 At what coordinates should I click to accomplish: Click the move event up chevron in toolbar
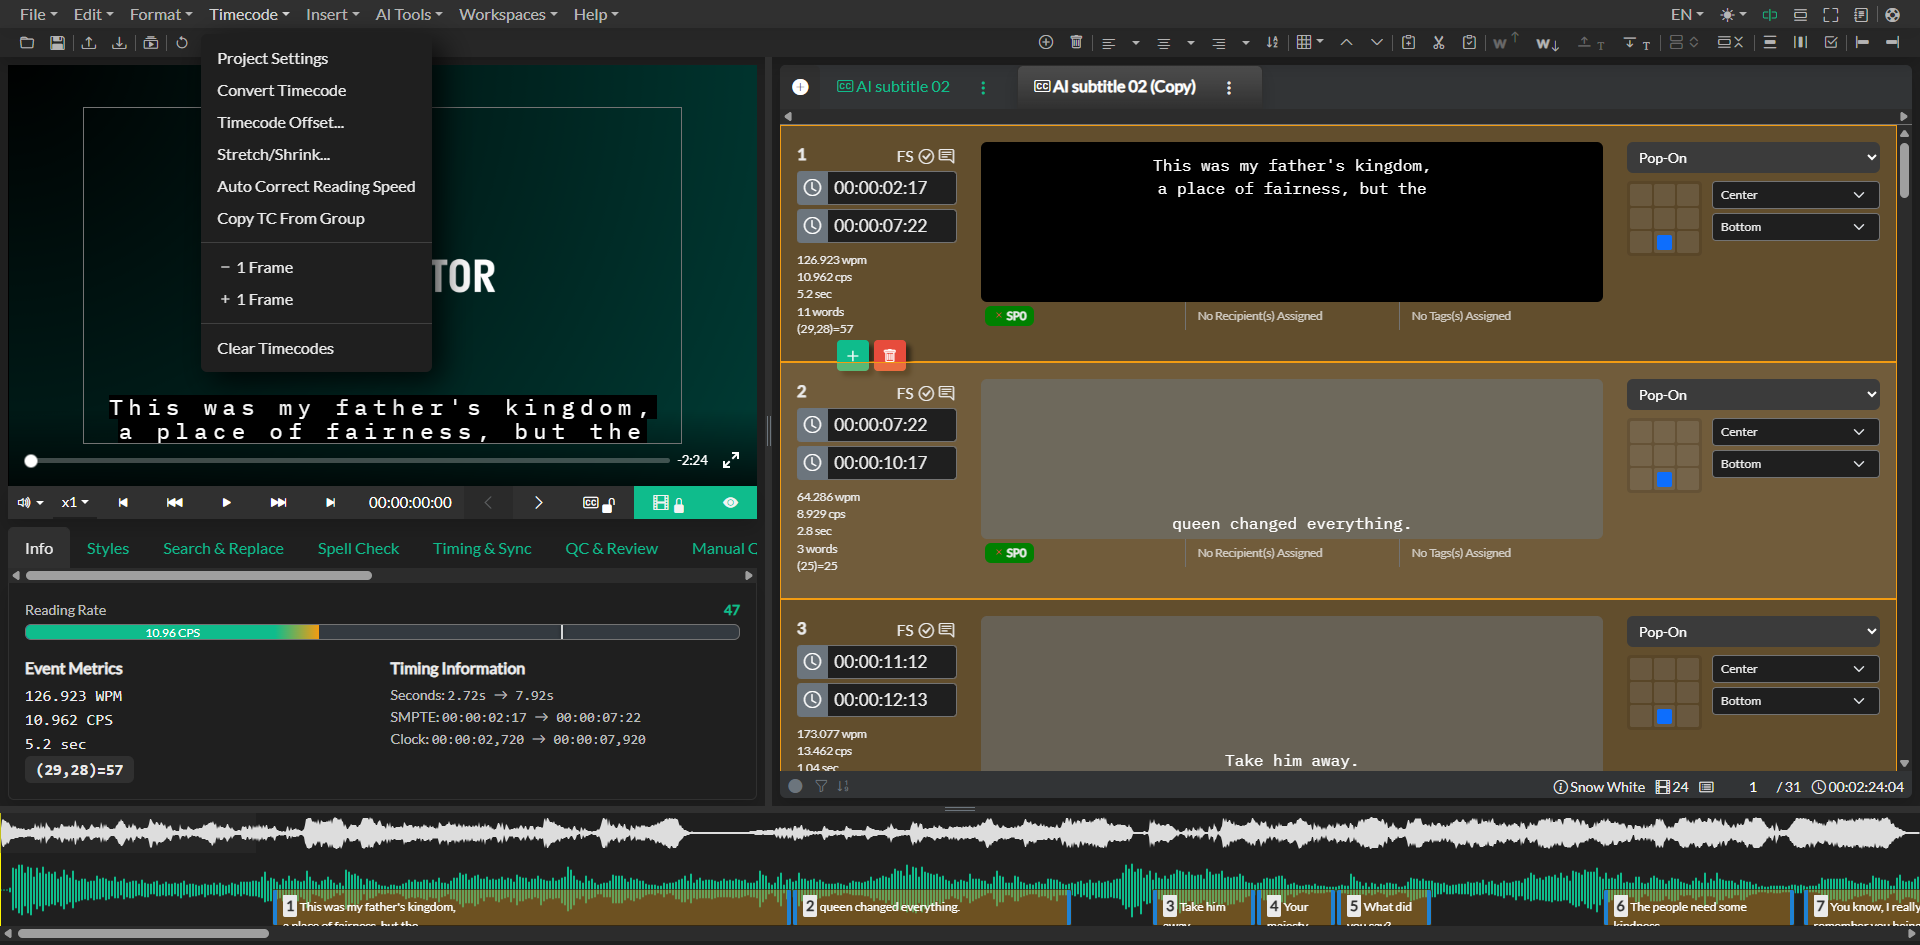tap(1346, 42)
